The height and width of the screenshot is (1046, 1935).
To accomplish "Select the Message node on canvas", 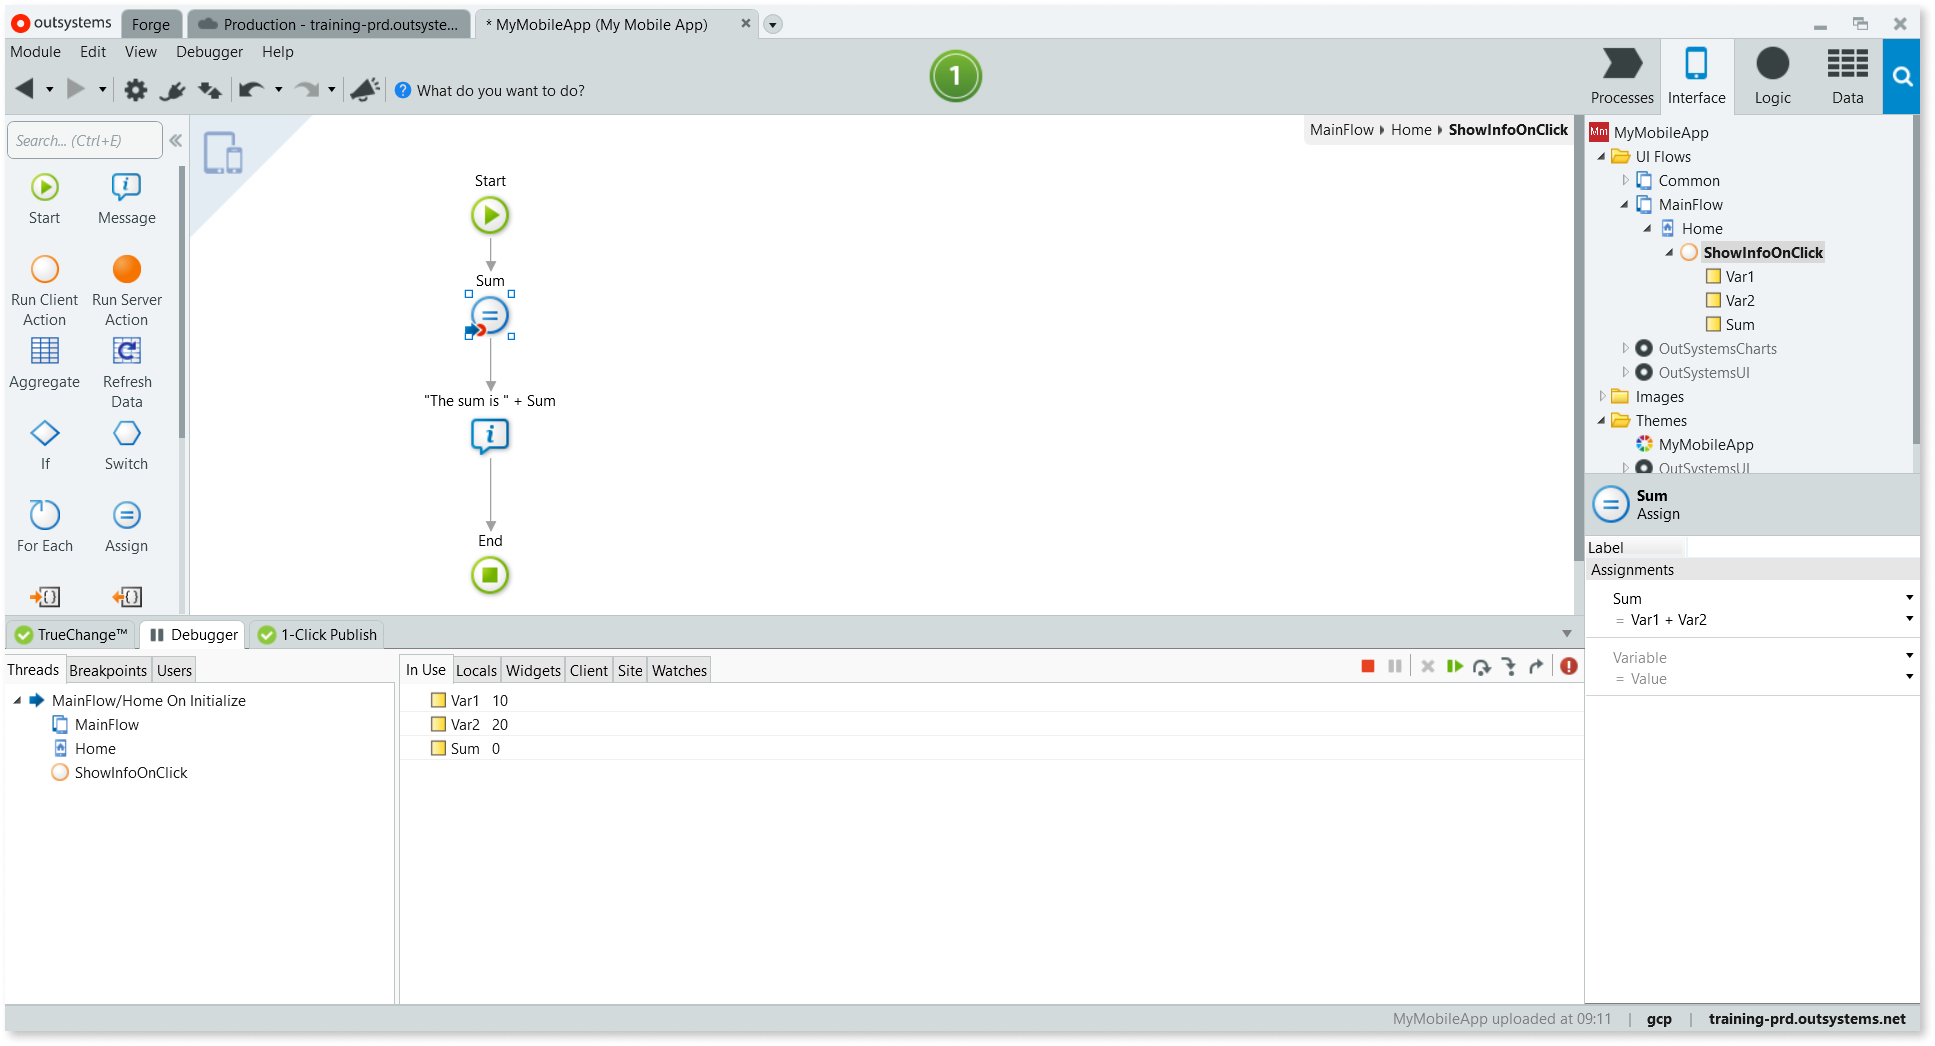I will tap(490, 436).
